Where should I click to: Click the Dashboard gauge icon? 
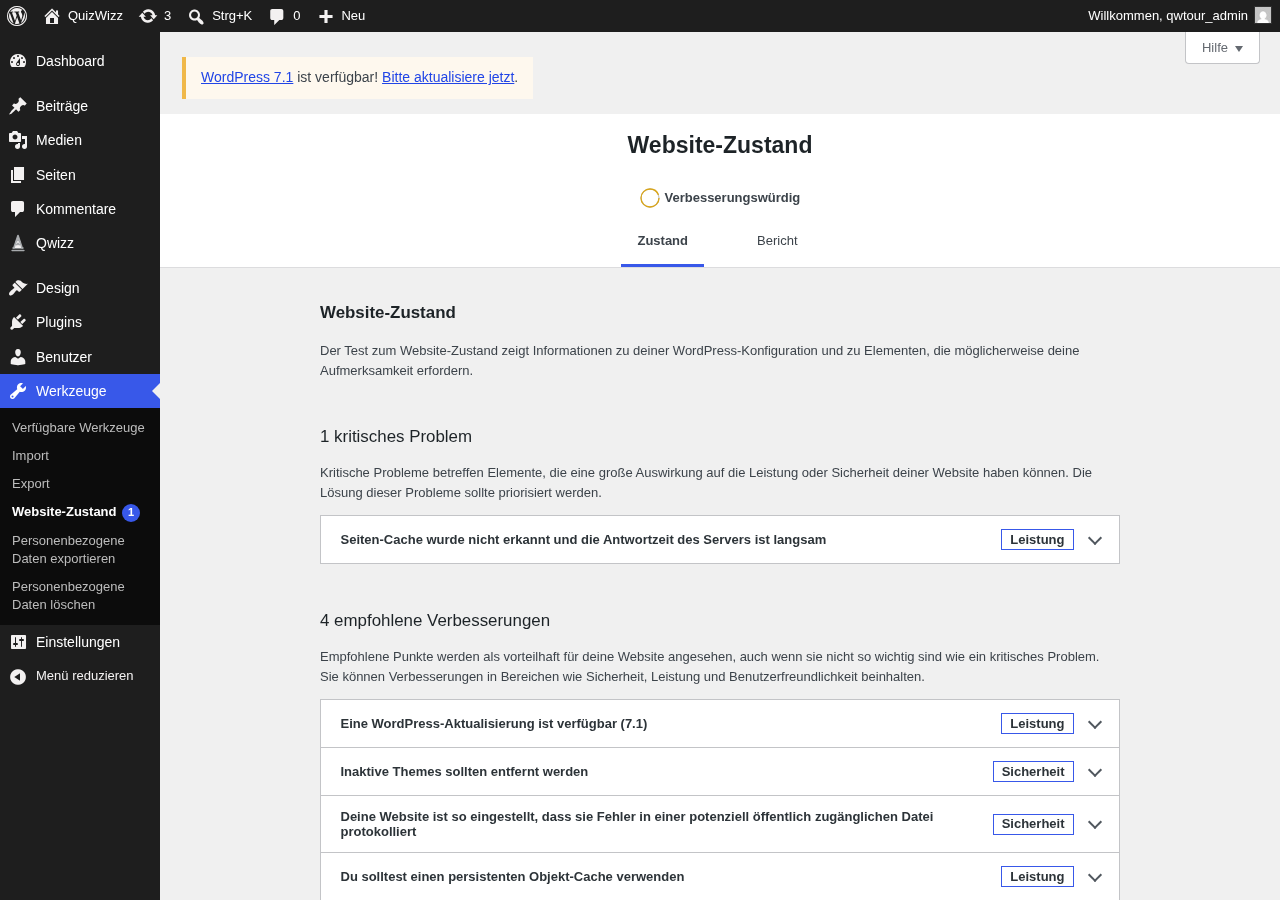tap(18, 61)
